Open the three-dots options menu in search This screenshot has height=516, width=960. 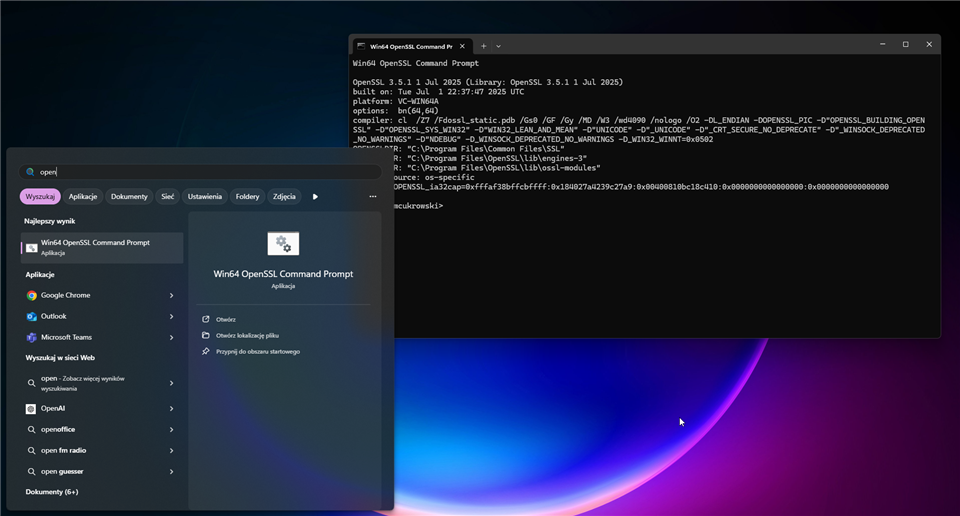(373, 196)
